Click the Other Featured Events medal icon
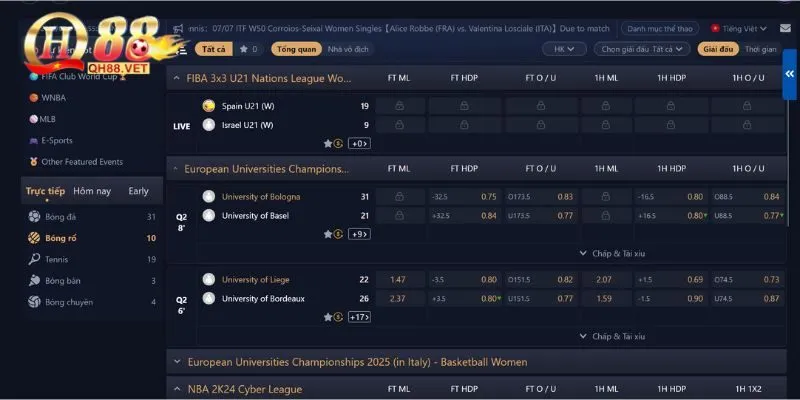 point(35,161)
